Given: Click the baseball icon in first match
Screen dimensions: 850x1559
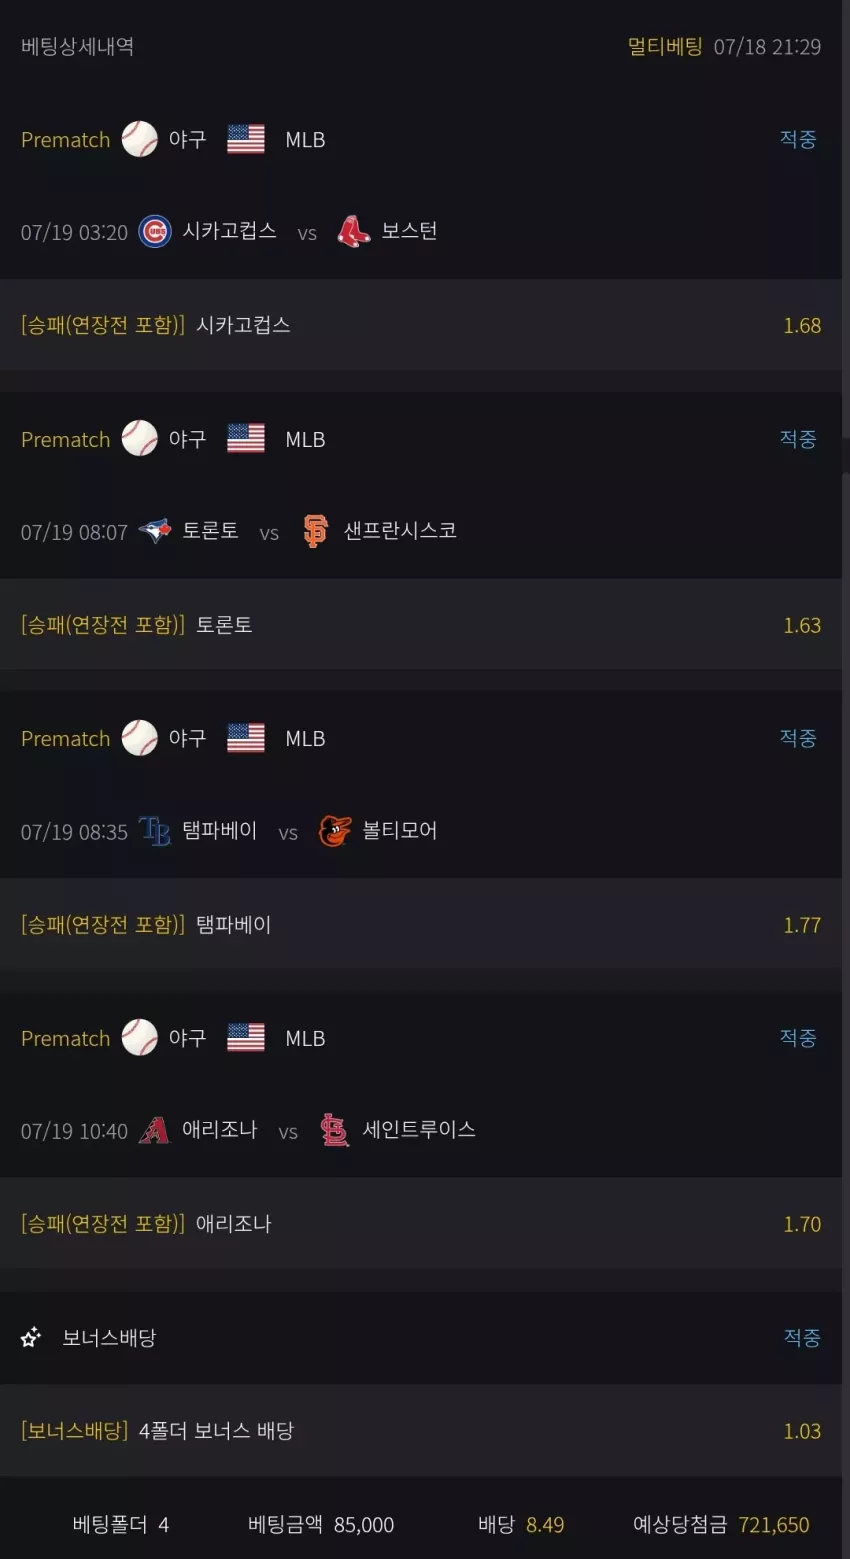Looking at the screenshot, I should [x=140, y=139].
